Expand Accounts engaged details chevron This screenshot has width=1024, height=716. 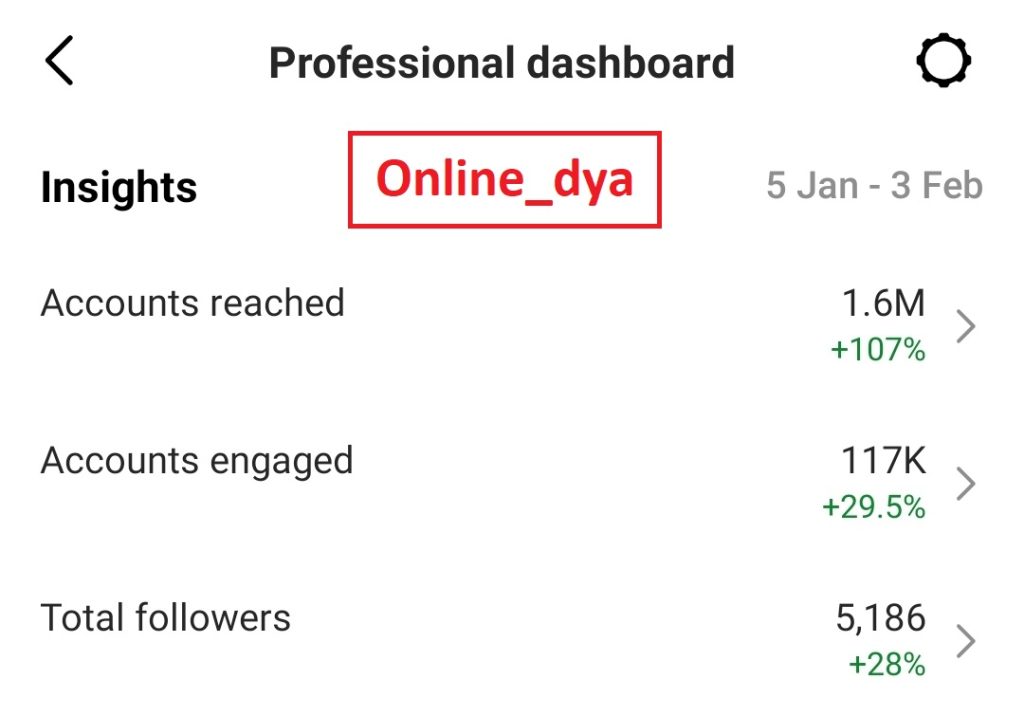(x=965, y=483)
